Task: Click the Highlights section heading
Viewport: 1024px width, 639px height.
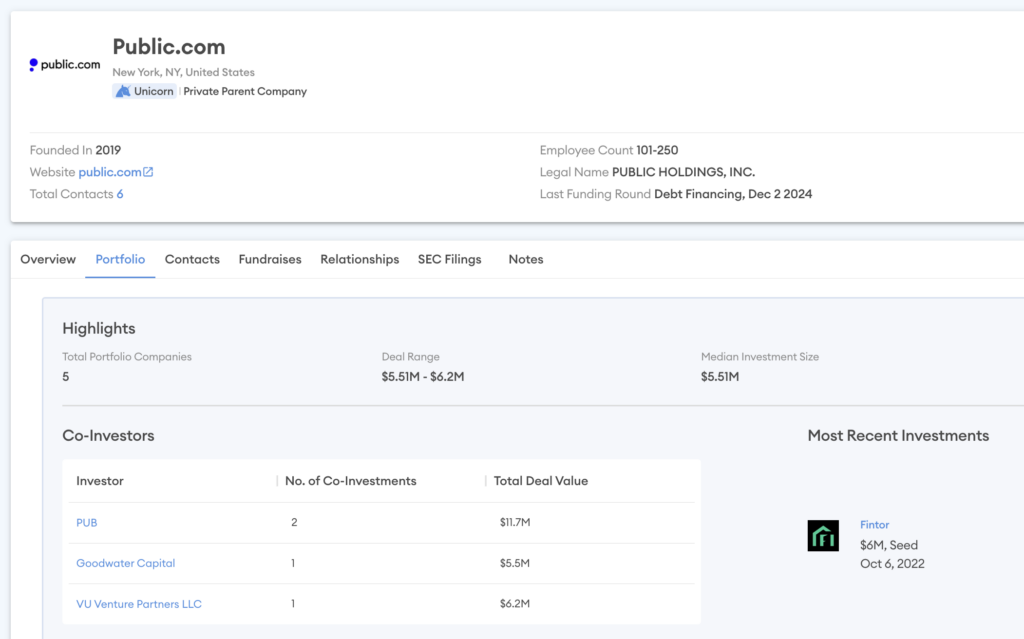Action: coord(99,329)
